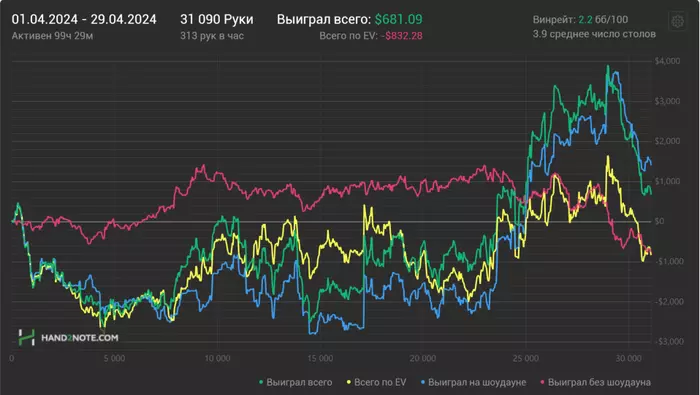Click the 15 000 x-axis label

pyautogui.click(x=320, y=358)
